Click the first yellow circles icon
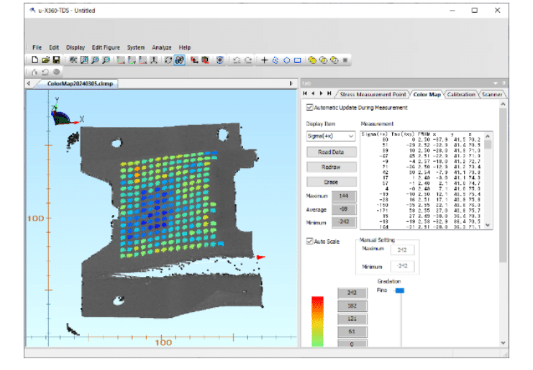 click(x=312, y=60)
